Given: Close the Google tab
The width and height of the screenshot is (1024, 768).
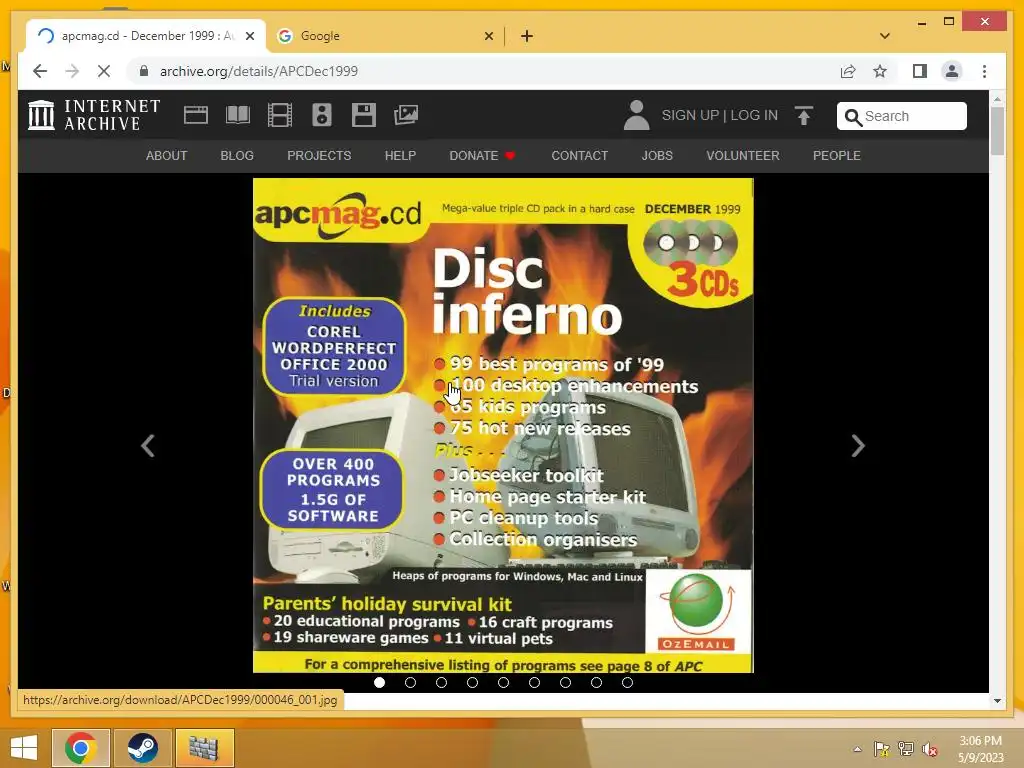Looking at the screenshot, I should pos(488,36).
